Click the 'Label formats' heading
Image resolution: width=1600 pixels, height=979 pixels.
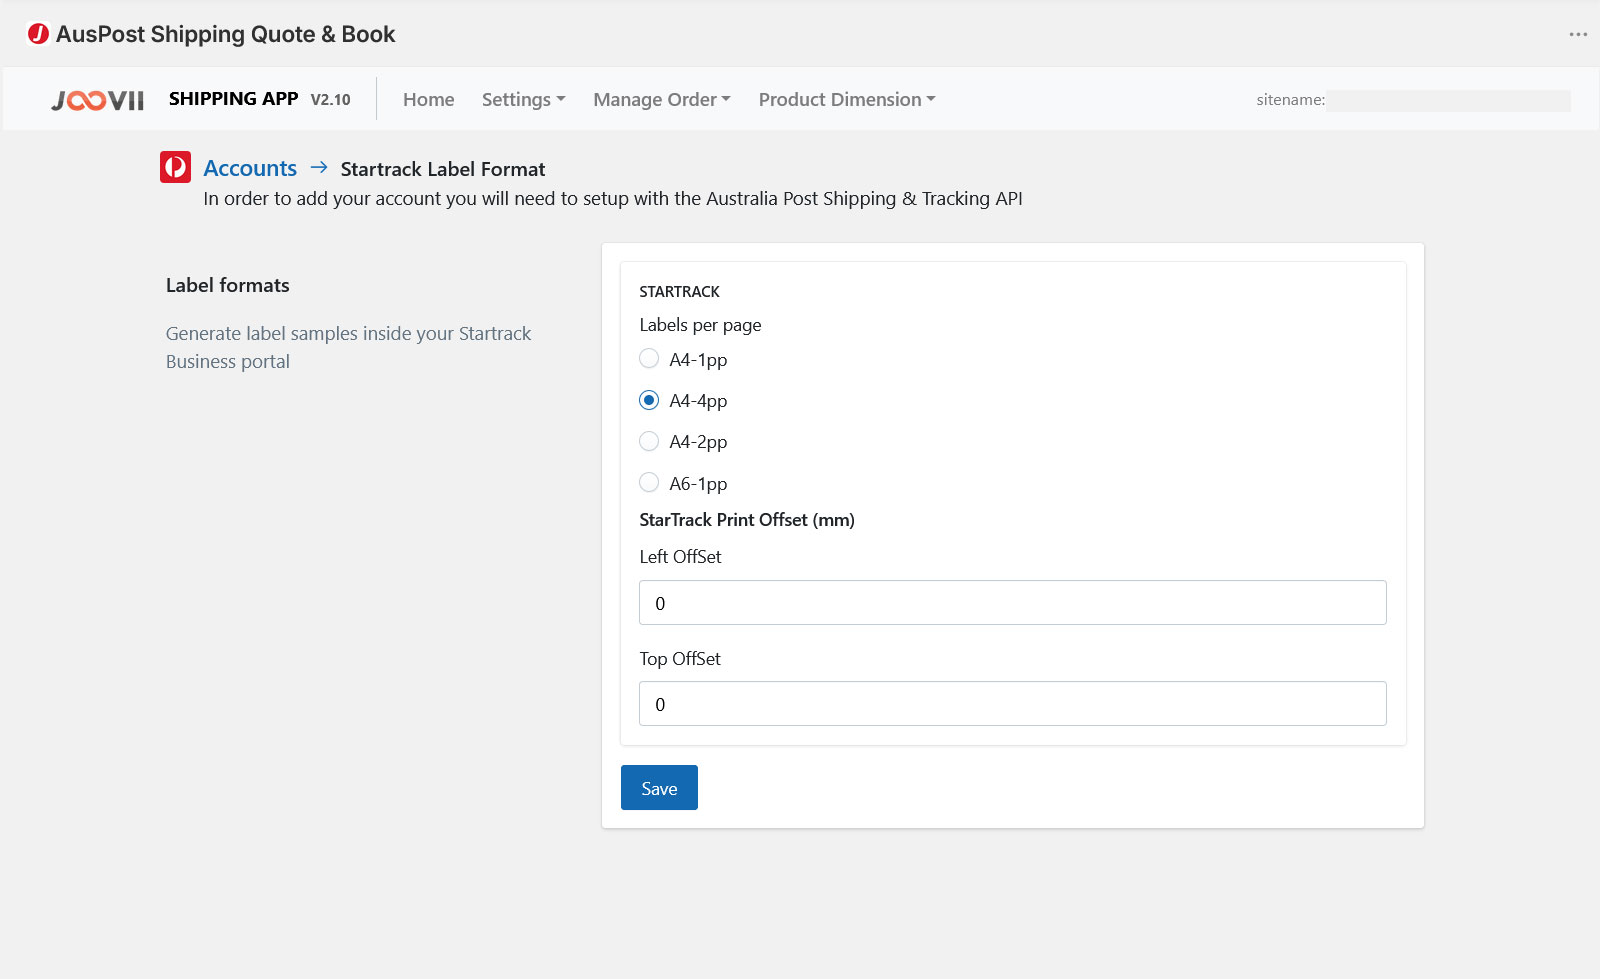(x=228, y=285)
